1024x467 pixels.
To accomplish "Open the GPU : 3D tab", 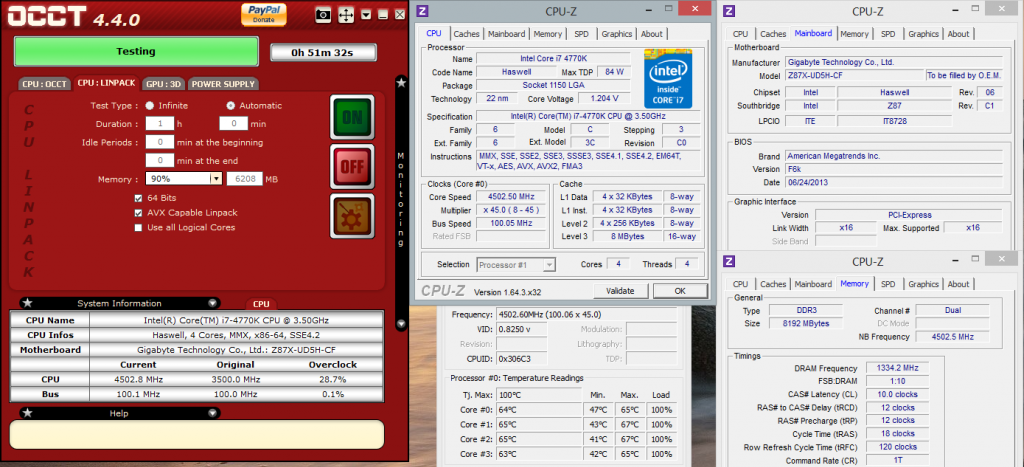I will click(x=164, y=84).
